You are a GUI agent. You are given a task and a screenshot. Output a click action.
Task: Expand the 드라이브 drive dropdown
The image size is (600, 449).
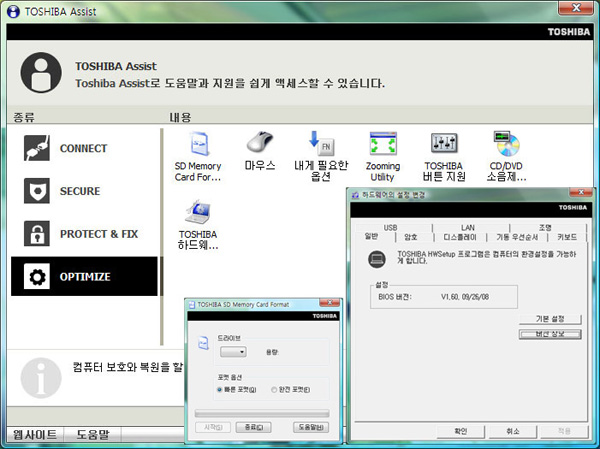click(x=233, y=352)
